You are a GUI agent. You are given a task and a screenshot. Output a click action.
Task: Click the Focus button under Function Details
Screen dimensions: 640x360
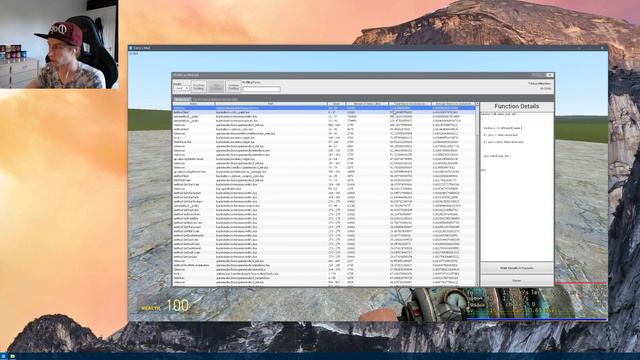point(517,280)
